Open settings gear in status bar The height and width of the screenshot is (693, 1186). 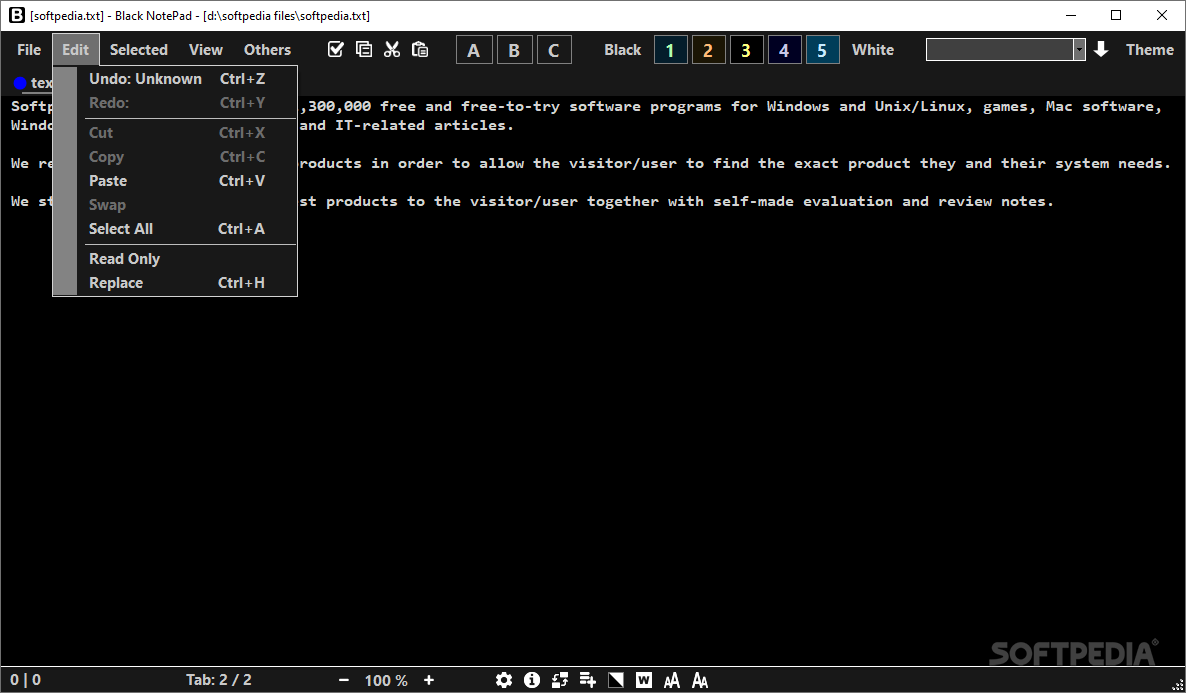click(504, 680)
